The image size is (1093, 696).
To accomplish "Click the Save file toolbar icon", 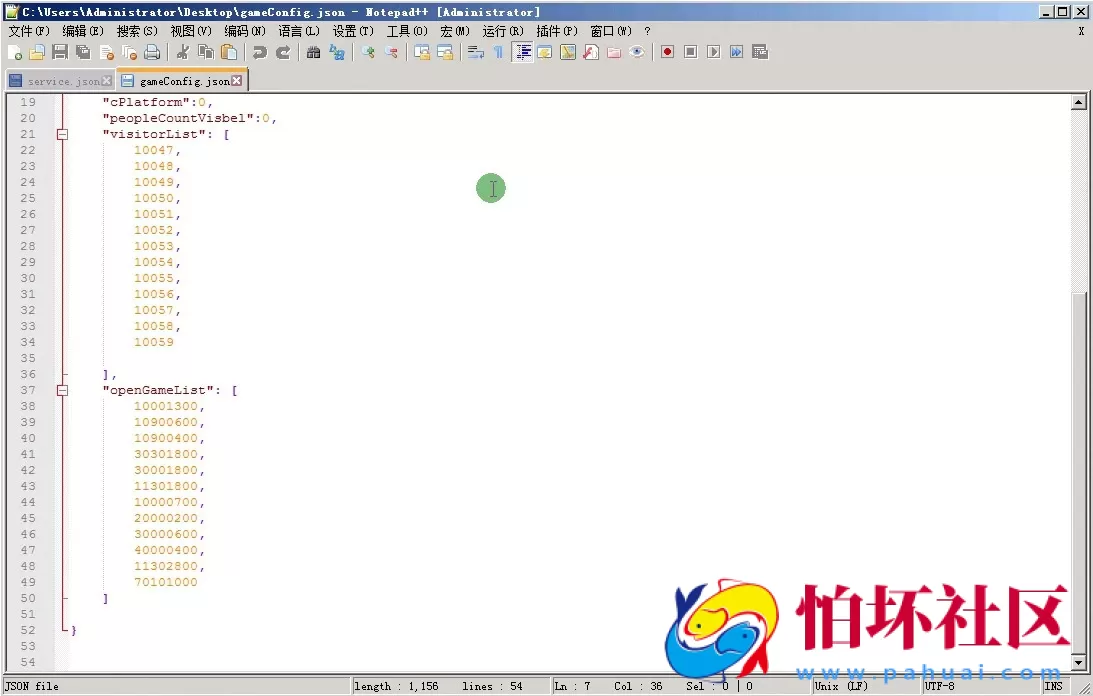I will (60, 52).
